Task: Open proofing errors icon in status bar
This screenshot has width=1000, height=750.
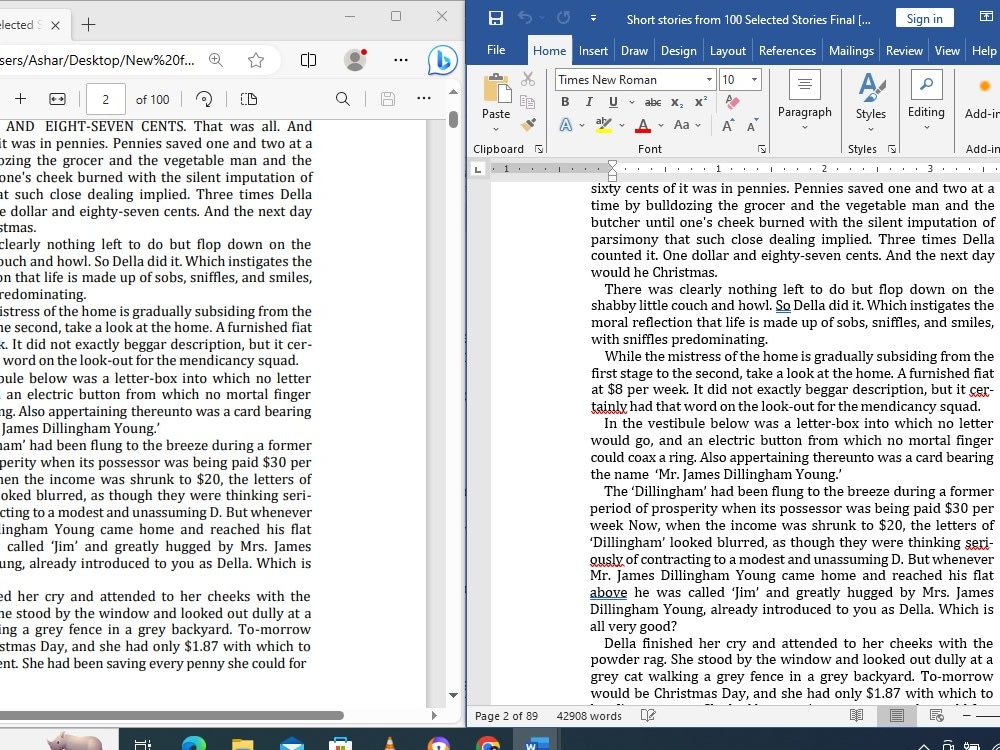Action: (x=648, y=716)
